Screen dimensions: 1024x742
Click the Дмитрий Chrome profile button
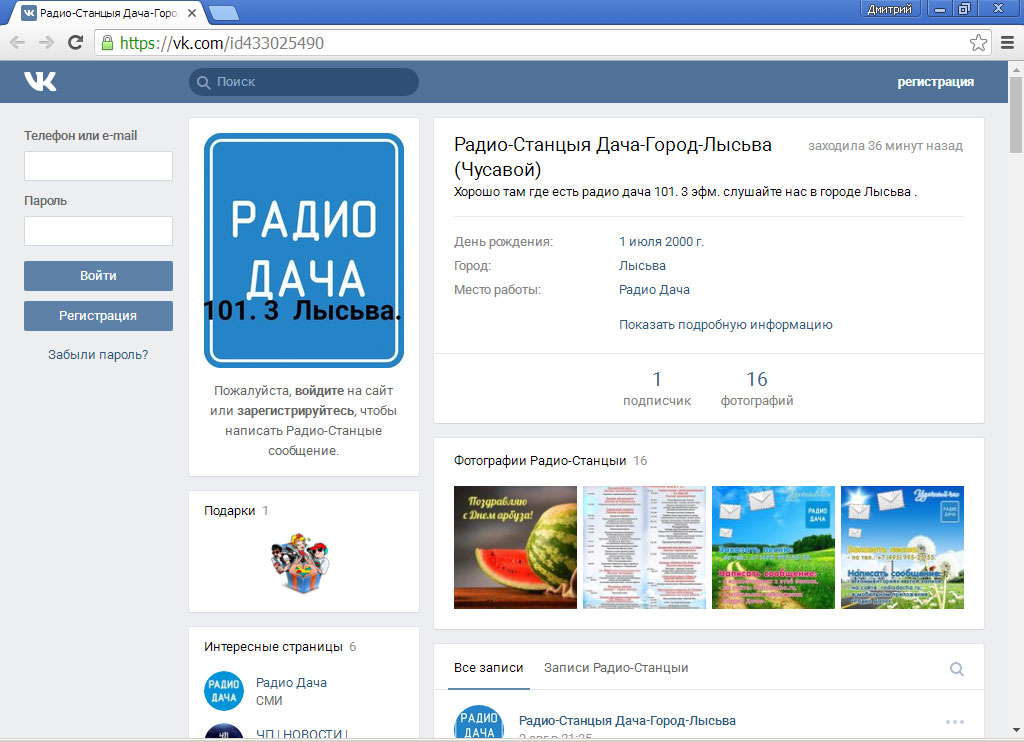[x=889, y=9]
